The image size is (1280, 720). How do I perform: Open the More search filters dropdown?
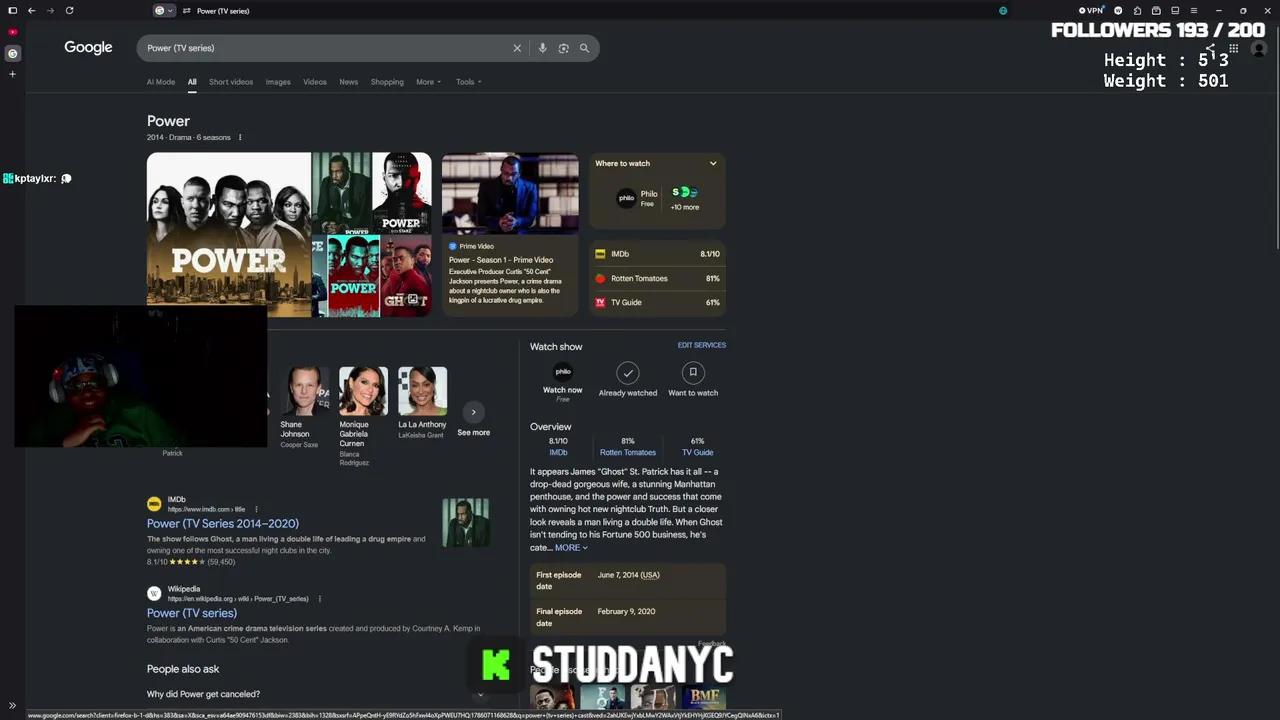[428, 82]
